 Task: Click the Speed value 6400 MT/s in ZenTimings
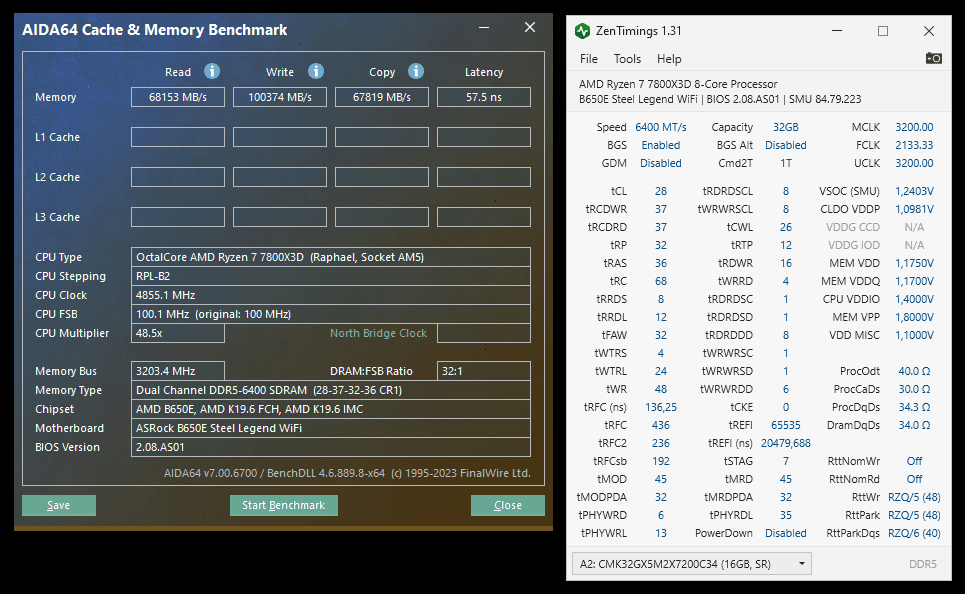pos(660,127)
